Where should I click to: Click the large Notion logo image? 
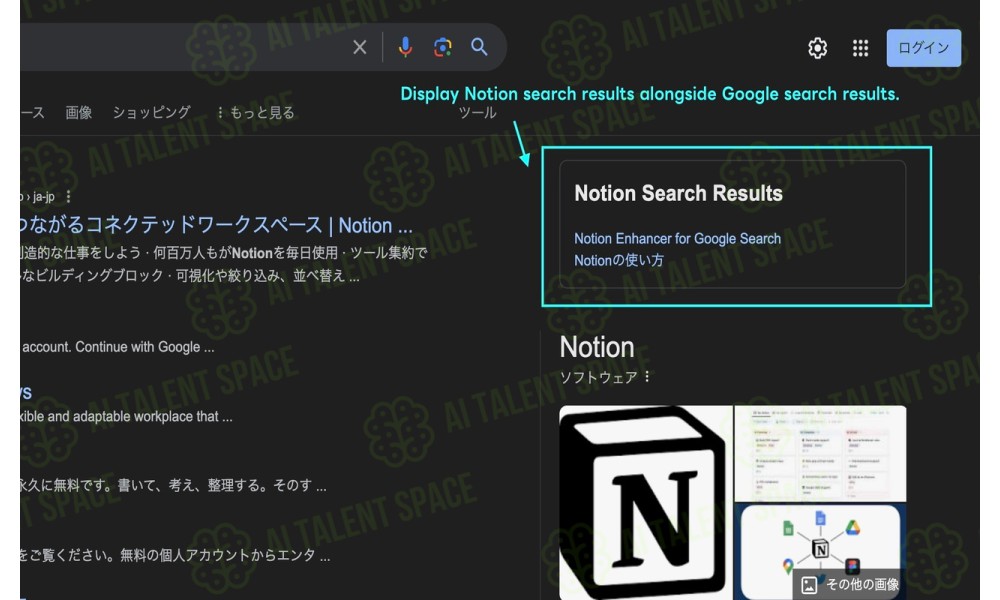[x=645, y=502]
